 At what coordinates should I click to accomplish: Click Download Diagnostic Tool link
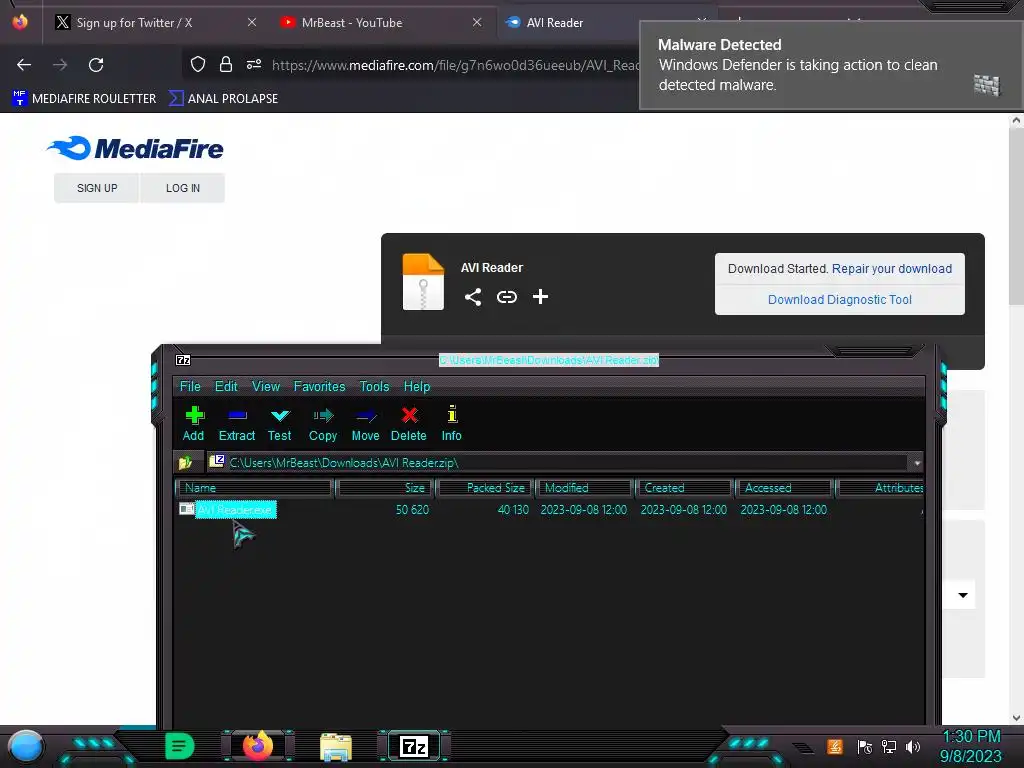[x=840, y=300]
